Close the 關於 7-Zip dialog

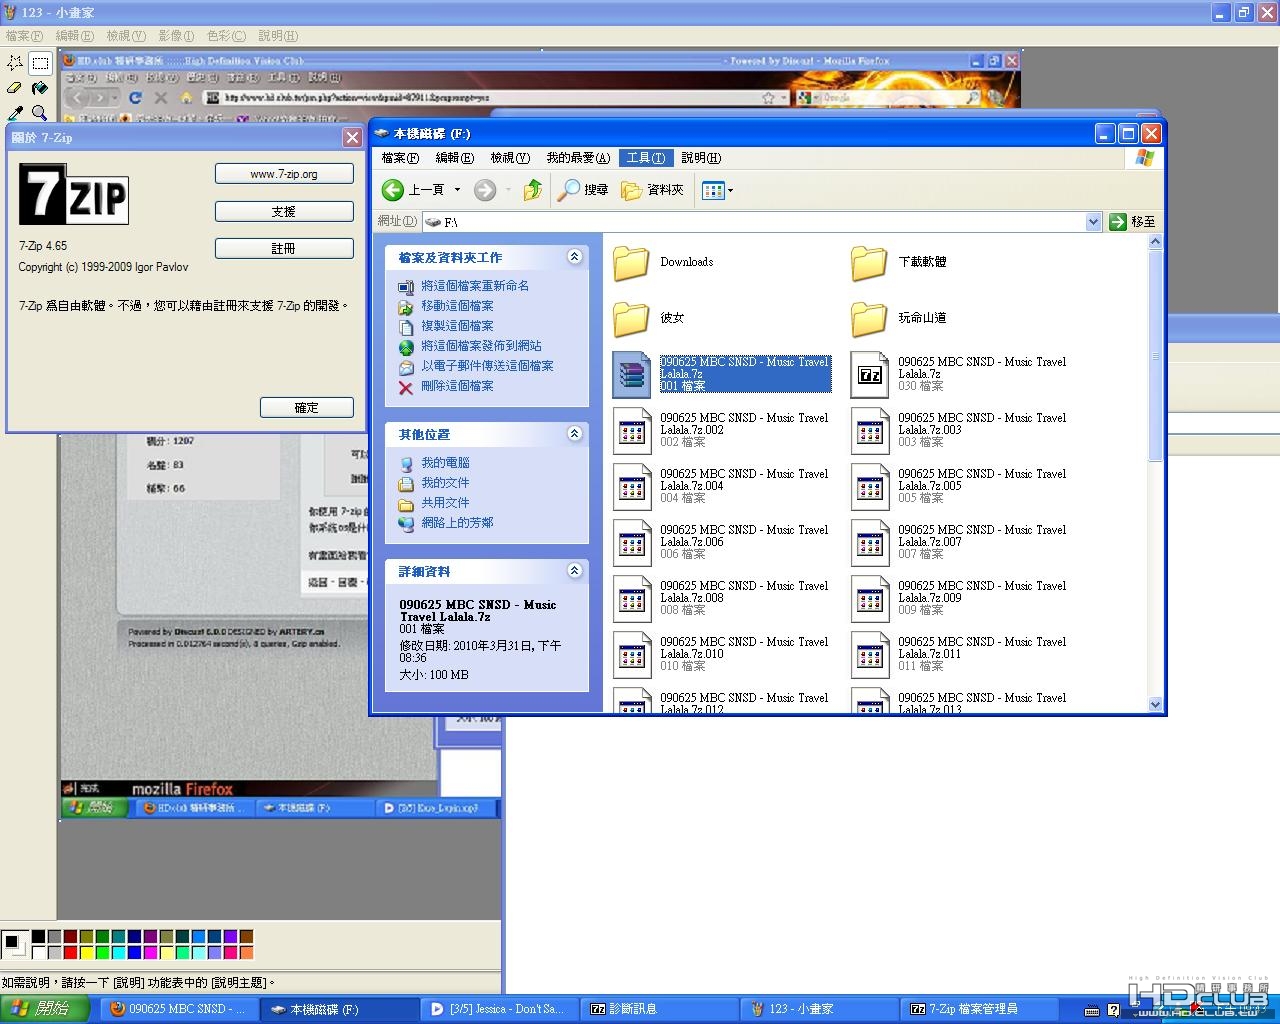click(x=352, y=138)
